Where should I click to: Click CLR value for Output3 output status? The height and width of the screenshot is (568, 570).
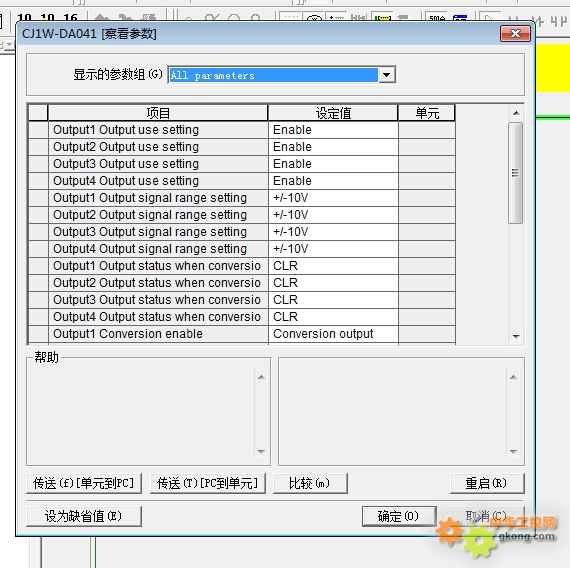[x=333, y=300]
